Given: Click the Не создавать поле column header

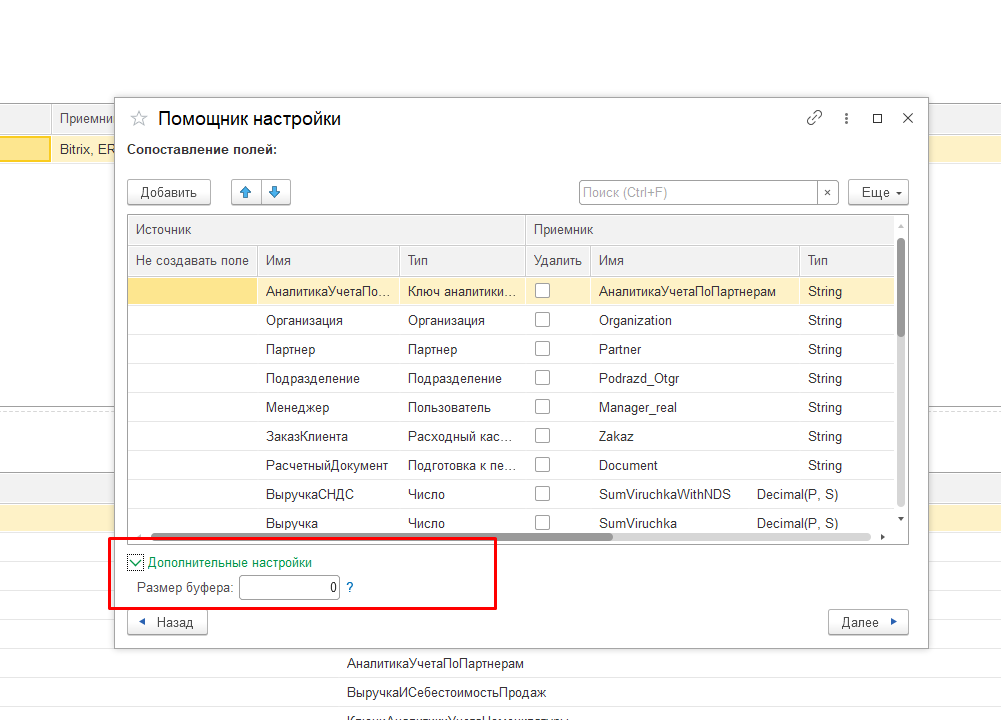Looking at the screenshot, I should coord(192,260).
